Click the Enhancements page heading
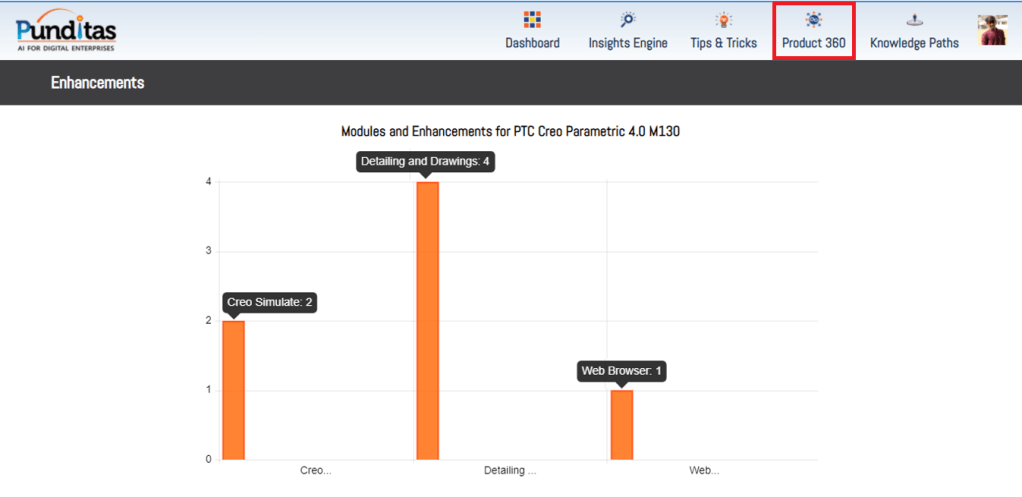The height and width of the screenshot is (497, 1022). [97, 83]
